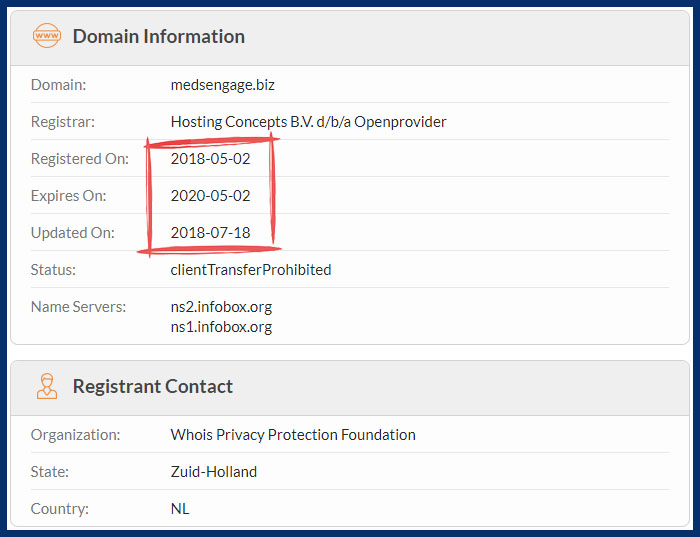Click the Organization label
The height and width of the screenshot is (537, 700).
tap(75, 435)
